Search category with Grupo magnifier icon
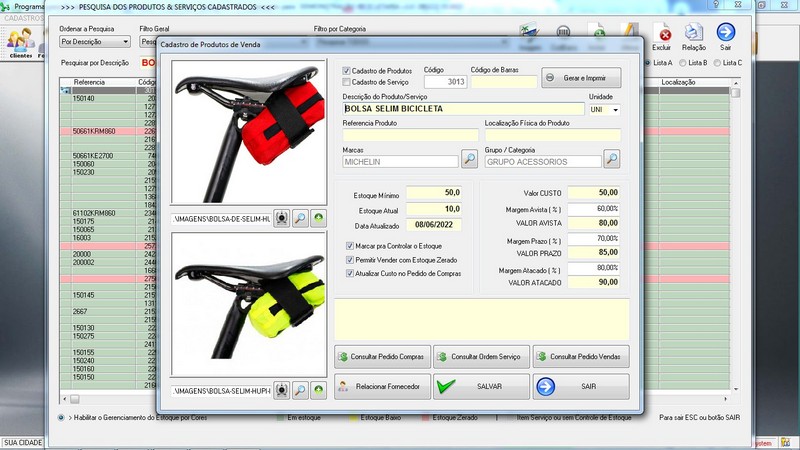The width and height of the screenshot is (800, 450). point(612,159)
